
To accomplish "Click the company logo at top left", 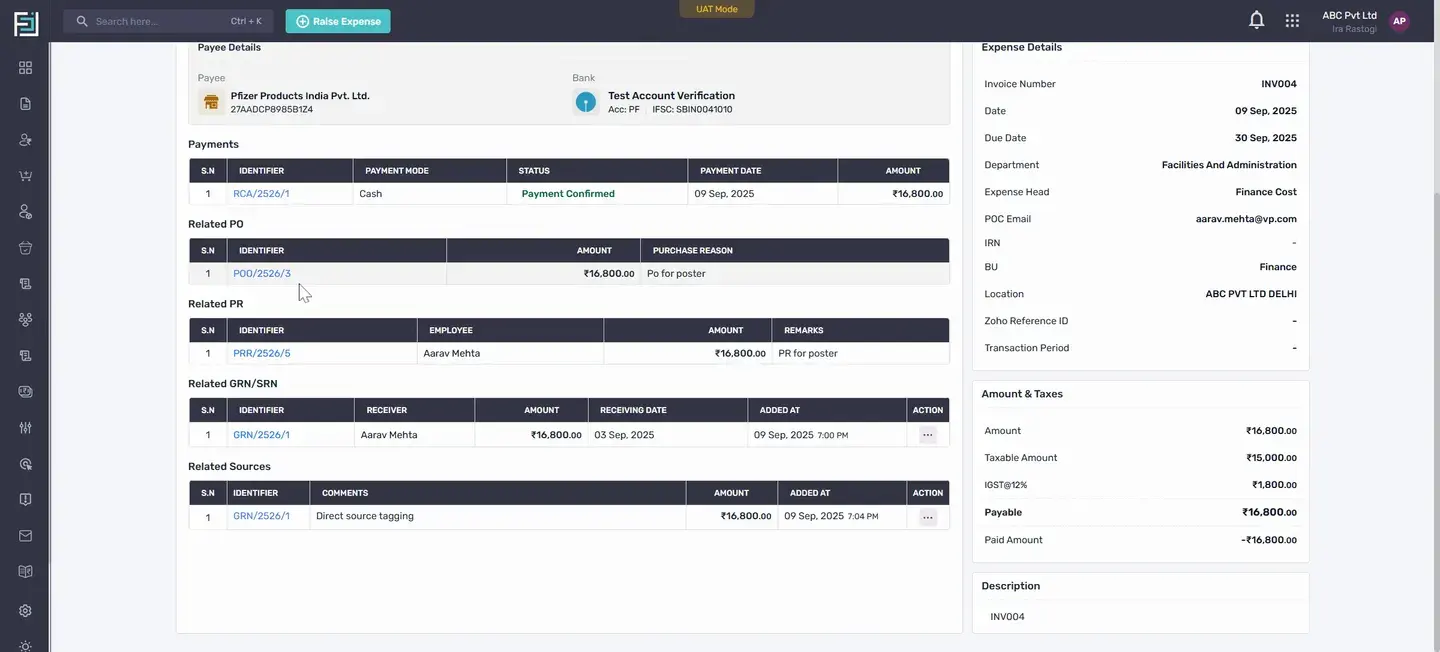I will point(26,23).
